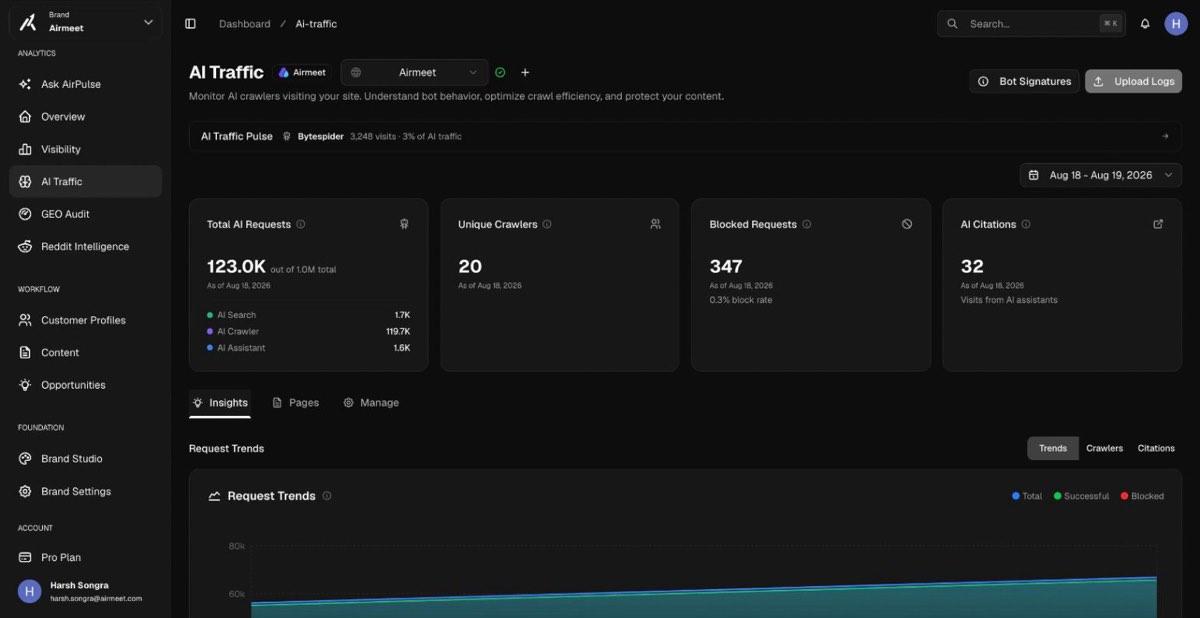This screenshot has height=618, width=1200.
Task: Toggle Blocked series in chart legend
Action: tap(1142, 496)
